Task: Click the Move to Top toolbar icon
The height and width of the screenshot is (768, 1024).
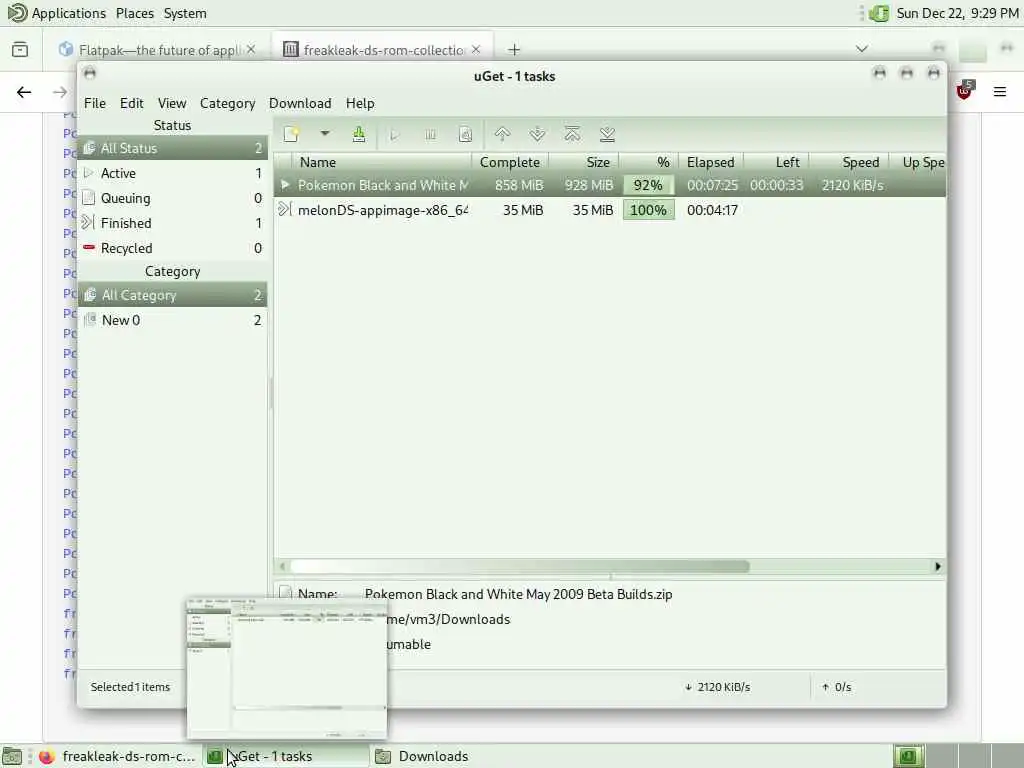Action: [x=572, y=135]
